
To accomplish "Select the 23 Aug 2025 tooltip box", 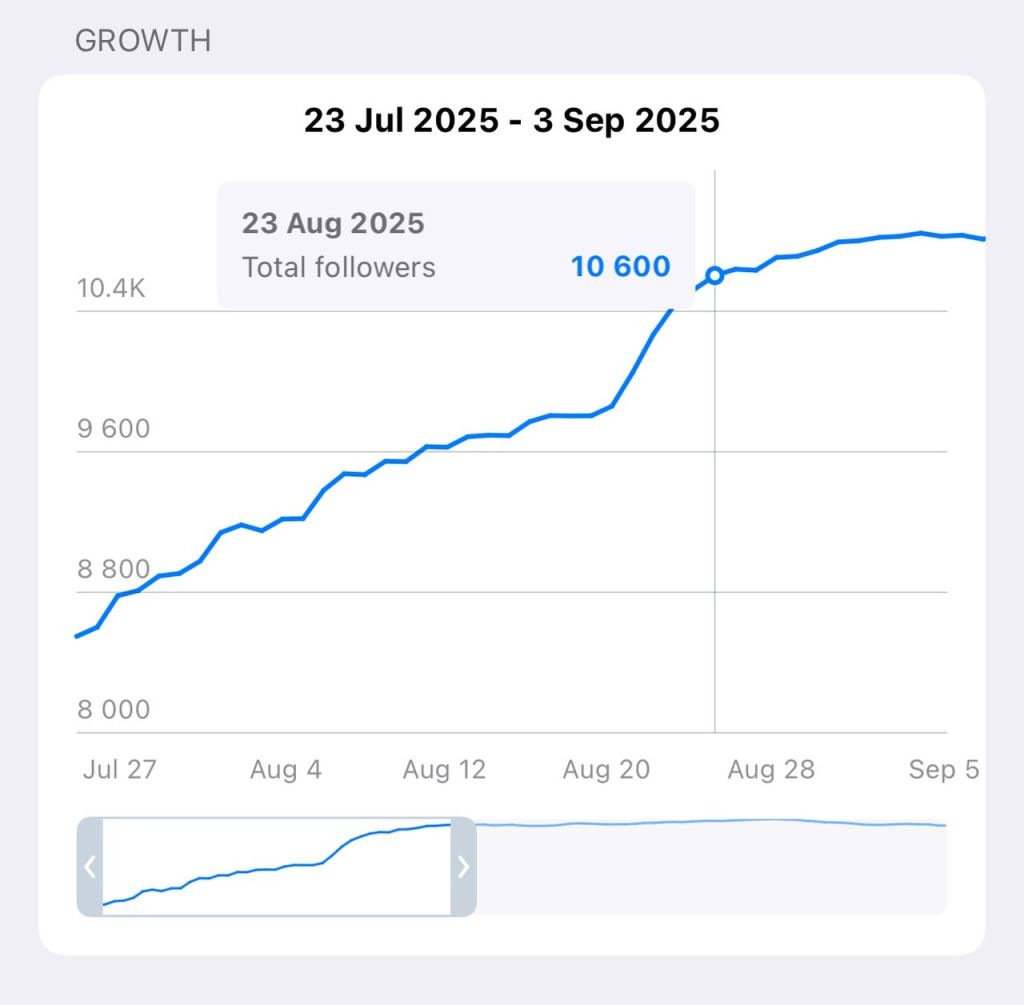I will (x=455, y=244).
